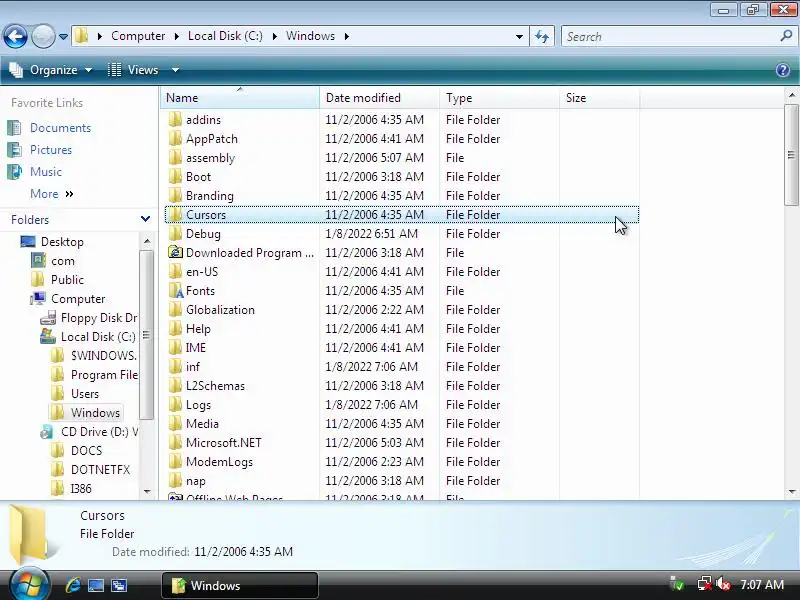Open the Music favorite link
The image size is (800, 600).
pos(45,171)
